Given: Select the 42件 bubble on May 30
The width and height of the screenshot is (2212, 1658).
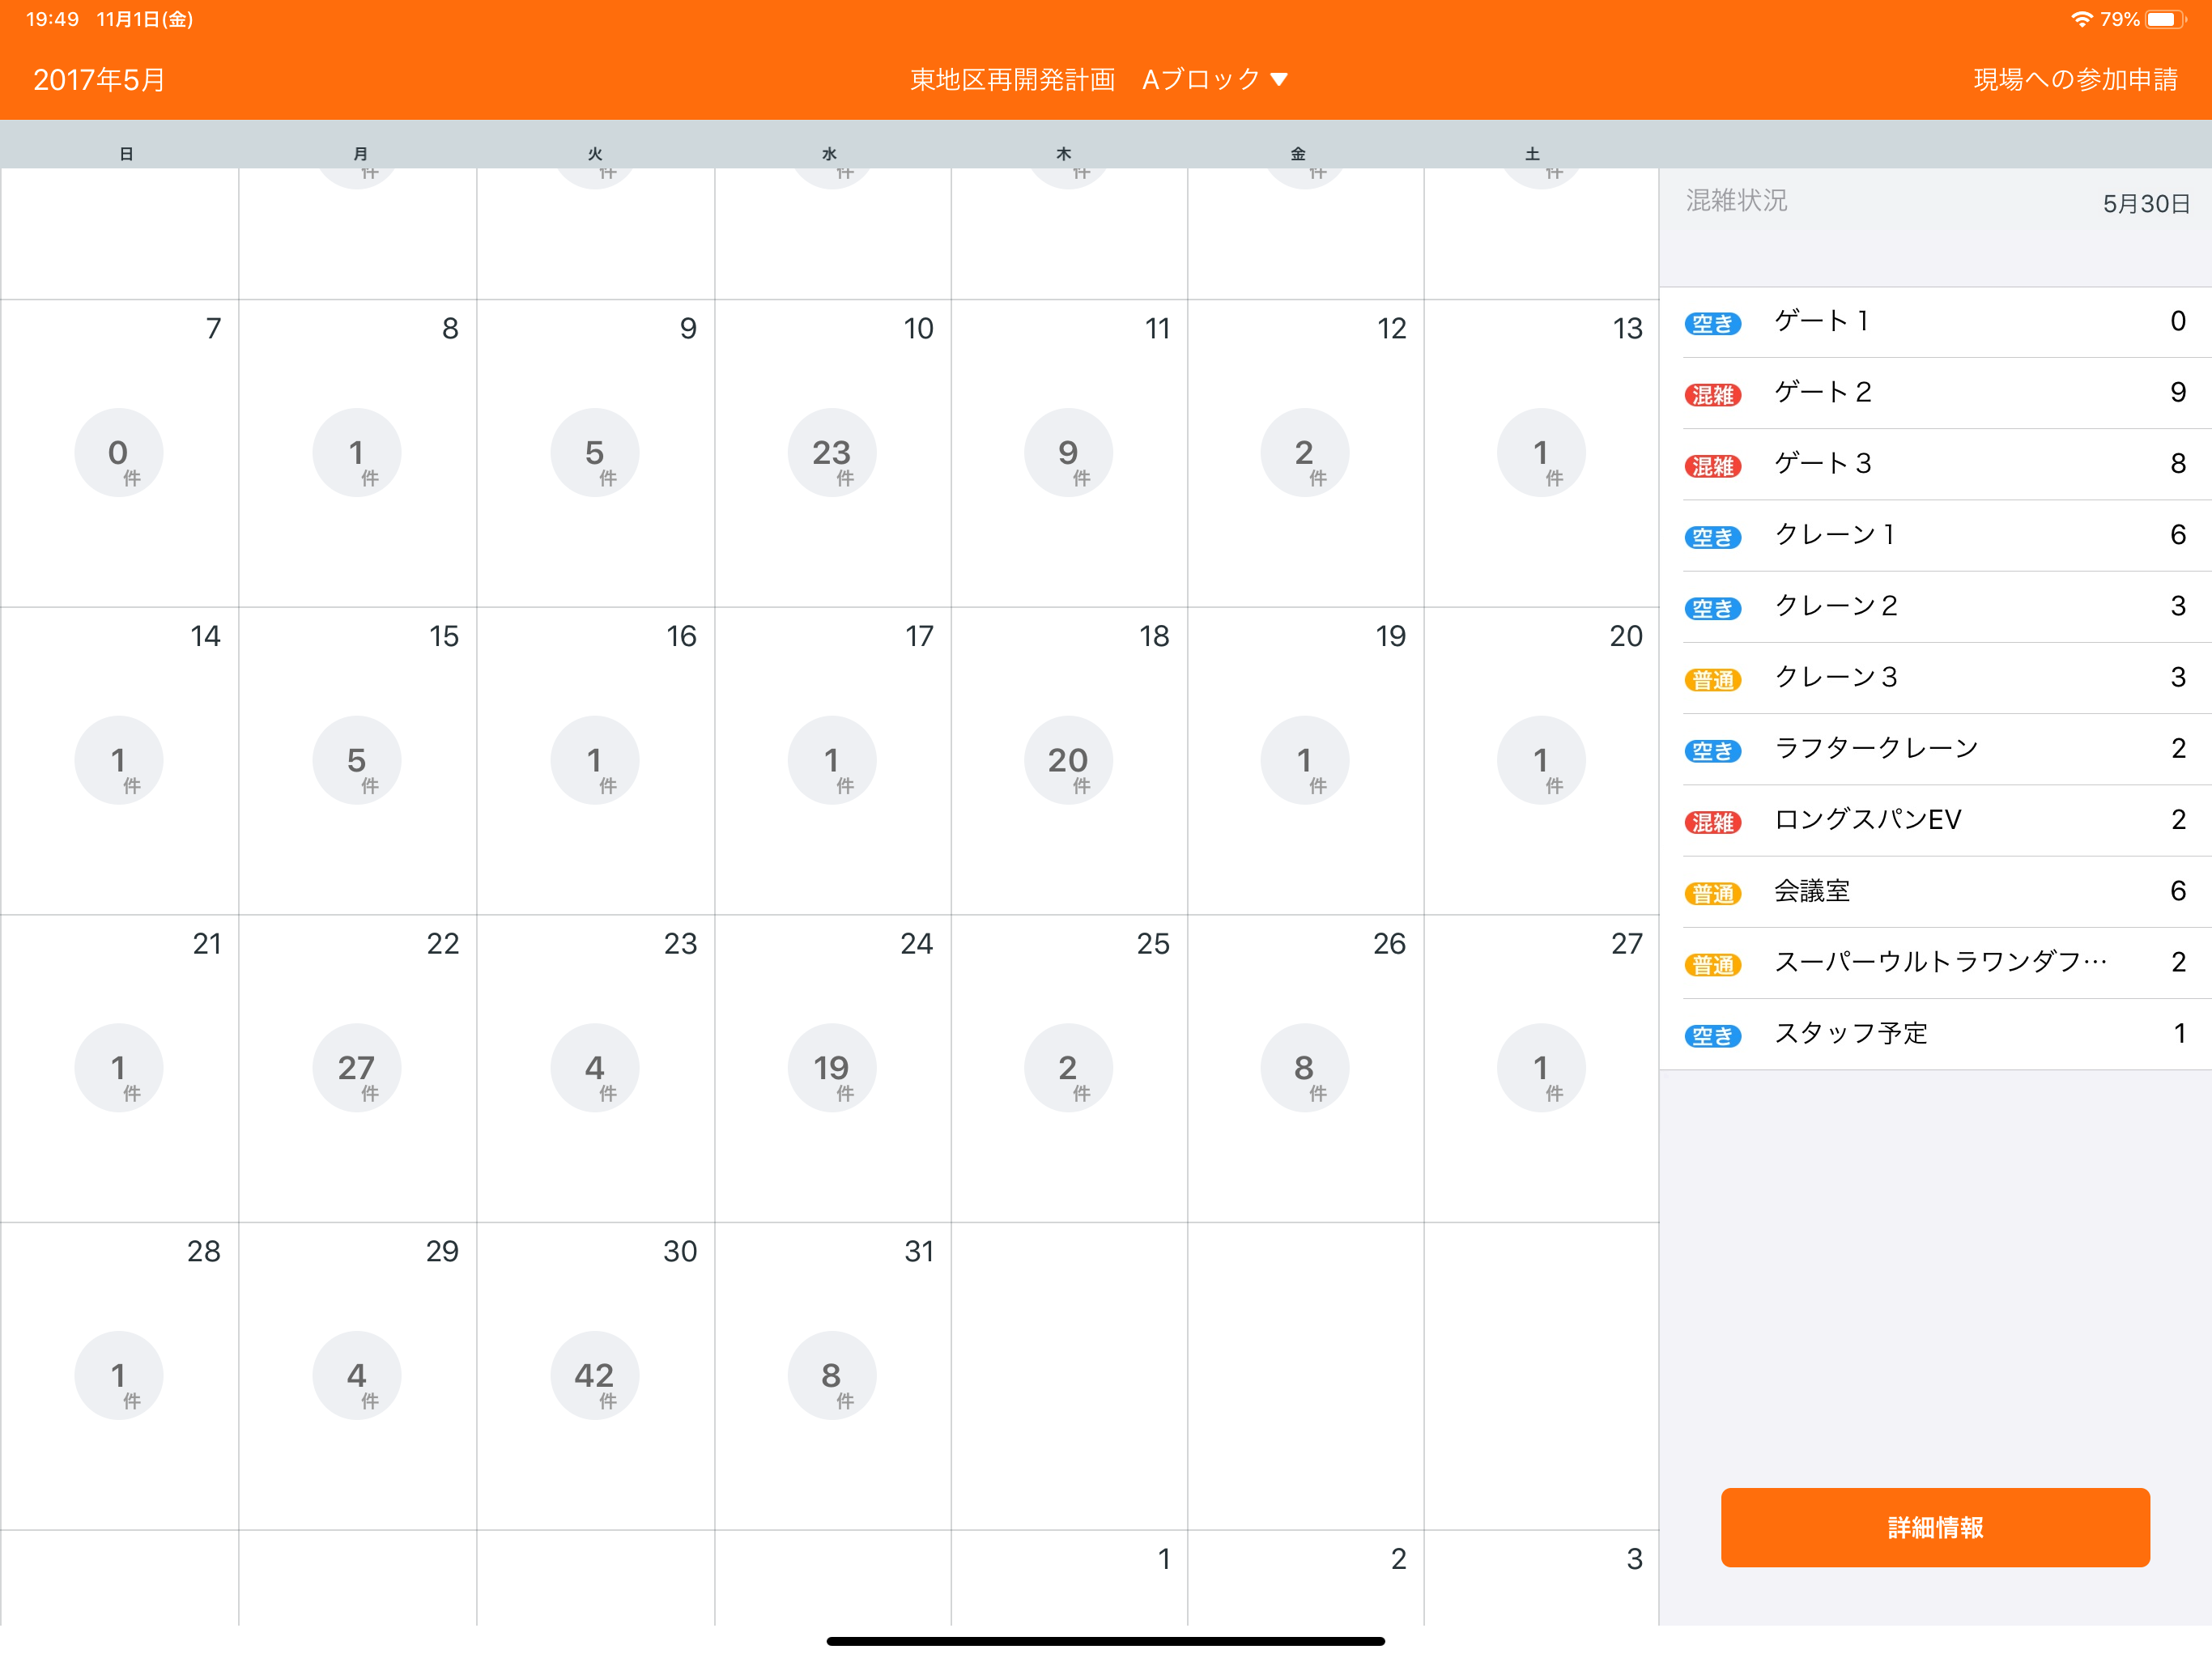Looking at the screenshot, I should coord(595,1375).
